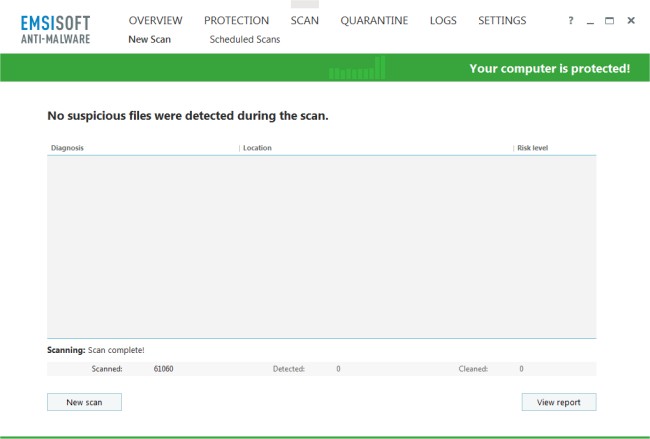Click the 'Scanned:' label
The image size is (650, 439).
[107, 369]
